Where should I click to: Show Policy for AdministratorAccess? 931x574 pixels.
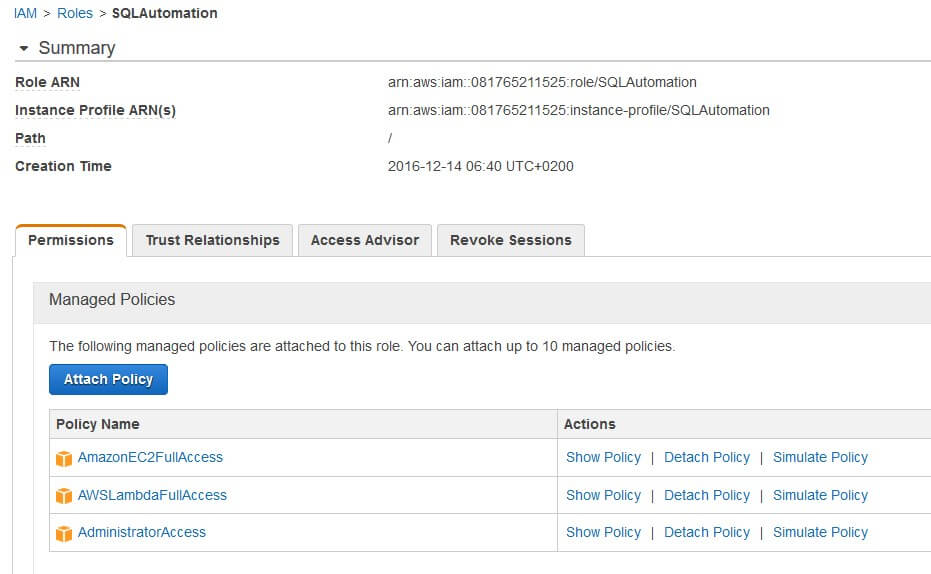(603, 532)
